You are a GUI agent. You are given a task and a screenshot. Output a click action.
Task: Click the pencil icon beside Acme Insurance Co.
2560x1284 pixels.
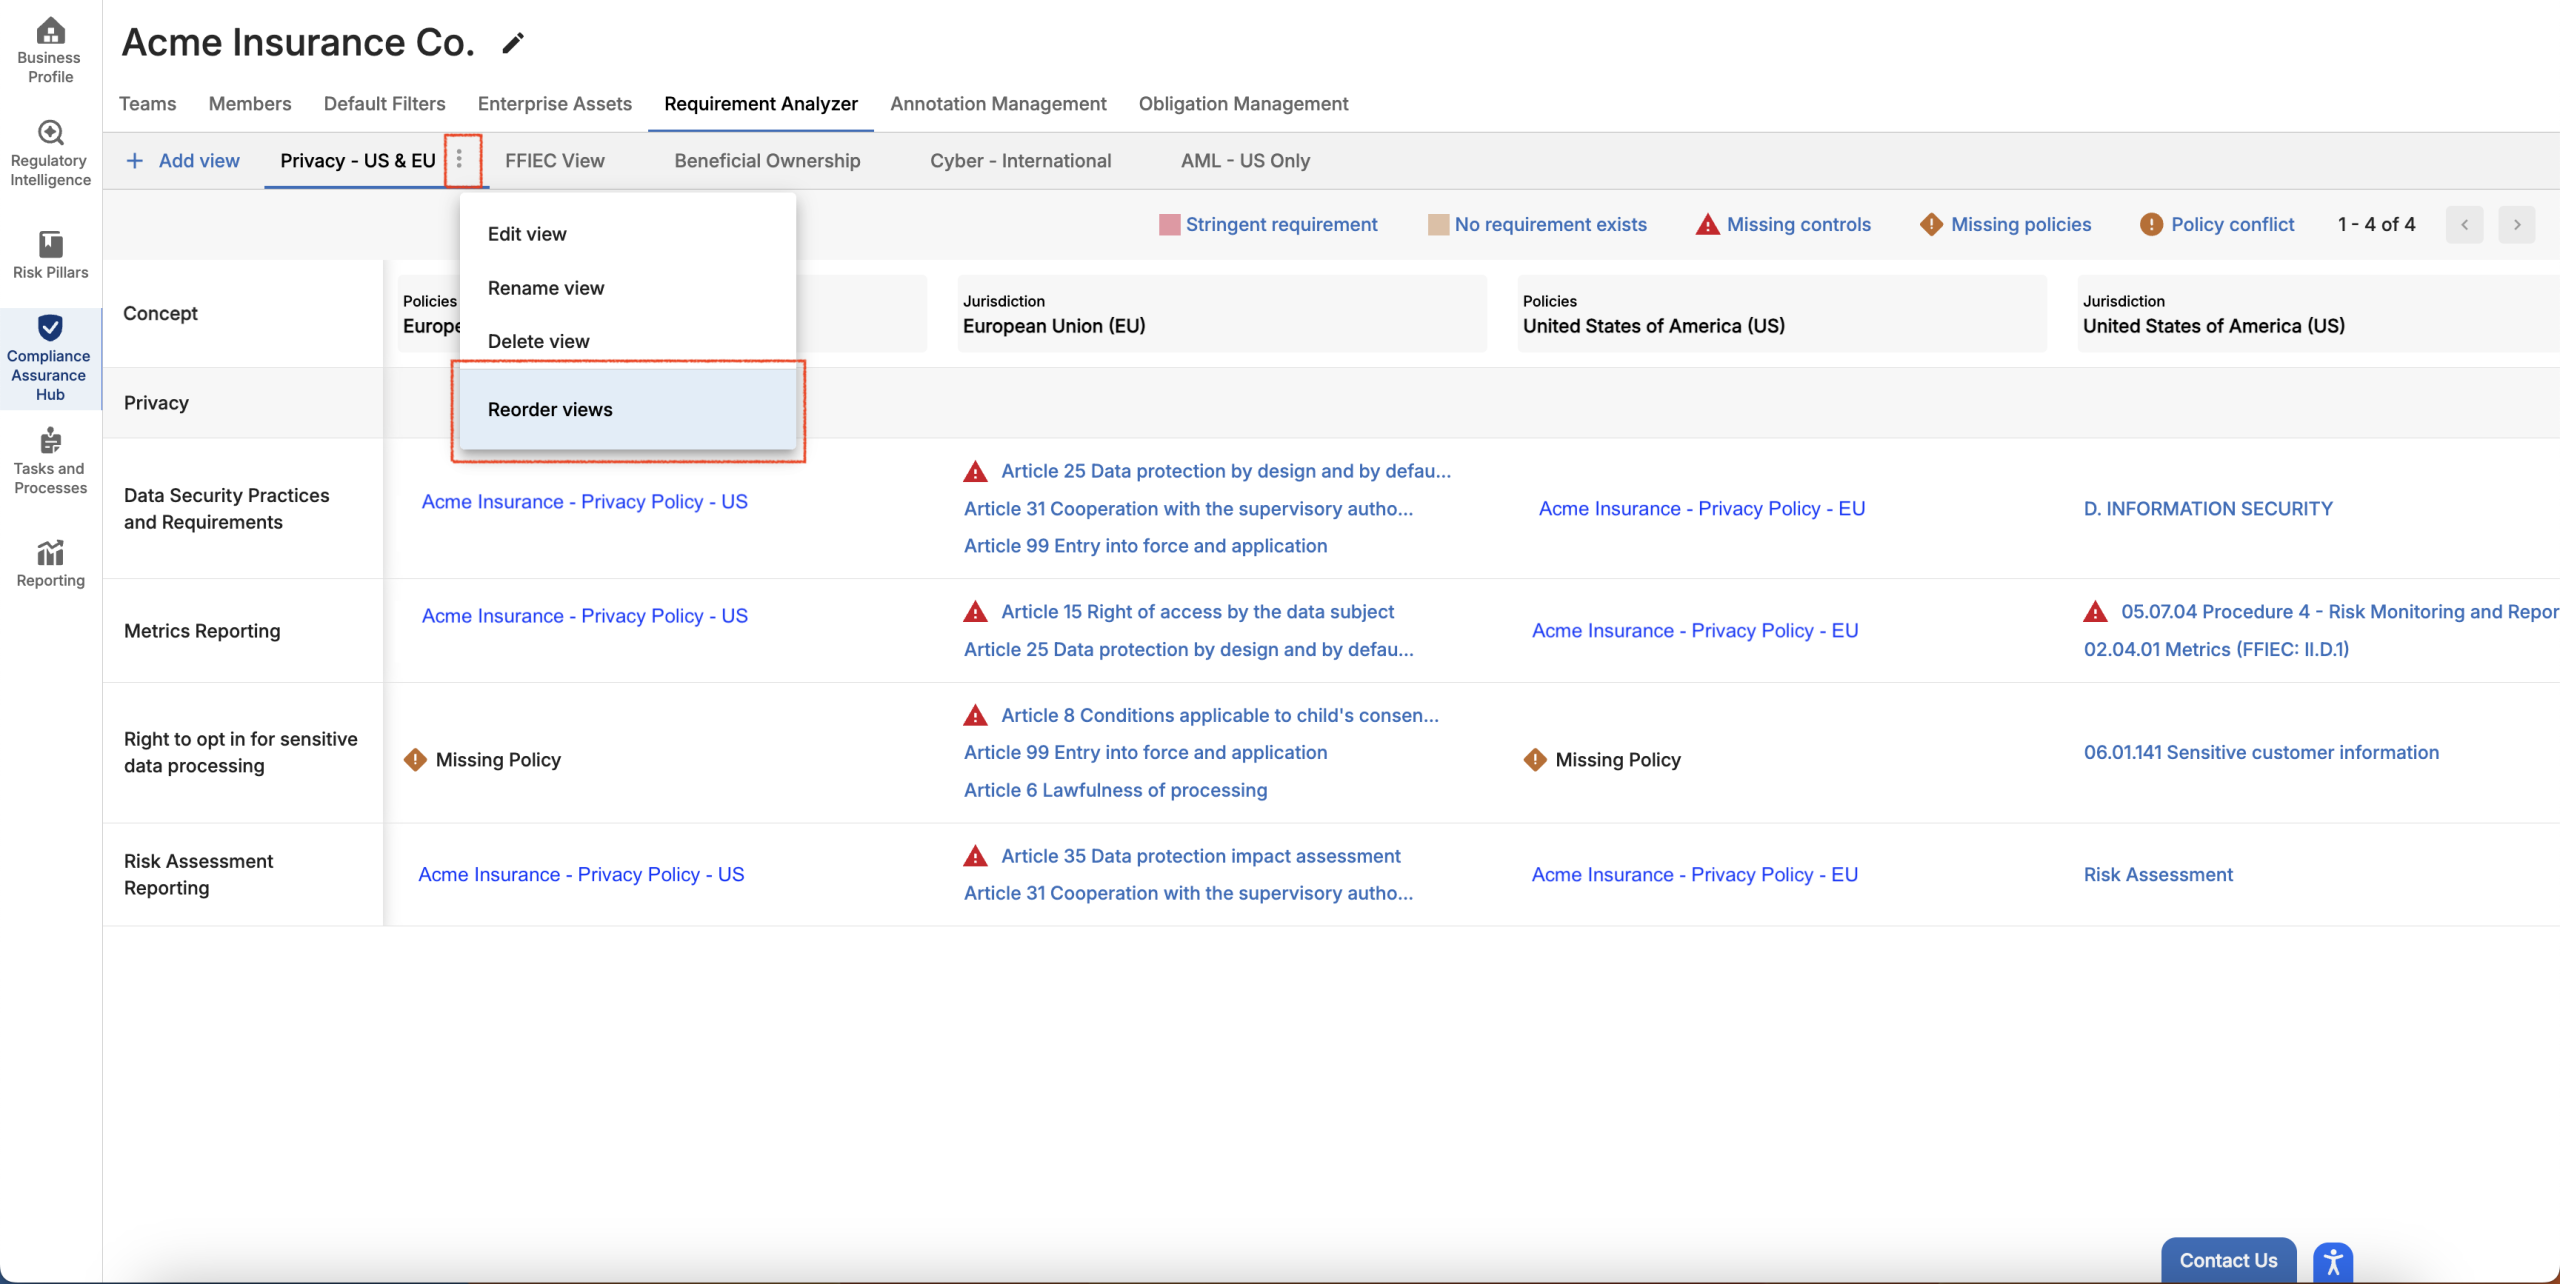513,43
